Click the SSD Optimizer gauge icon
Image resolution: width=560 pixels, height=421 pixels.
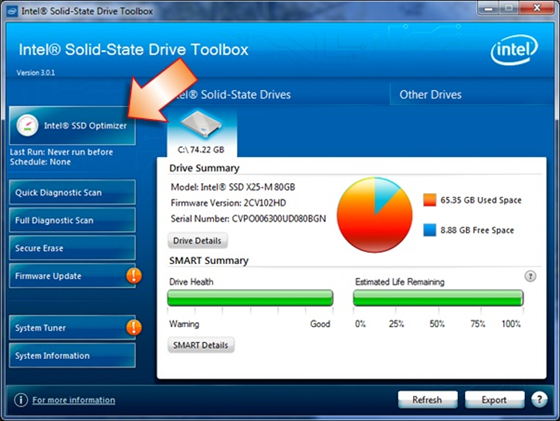click(x=27, y=125)
